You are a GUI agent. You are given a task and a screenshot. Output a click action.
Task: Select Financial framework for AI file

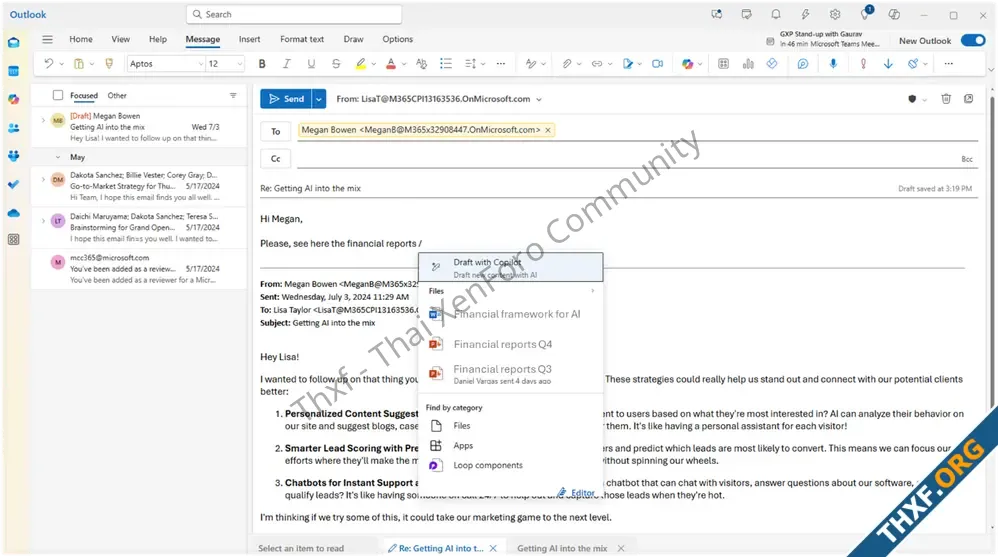tap(510, 314)
